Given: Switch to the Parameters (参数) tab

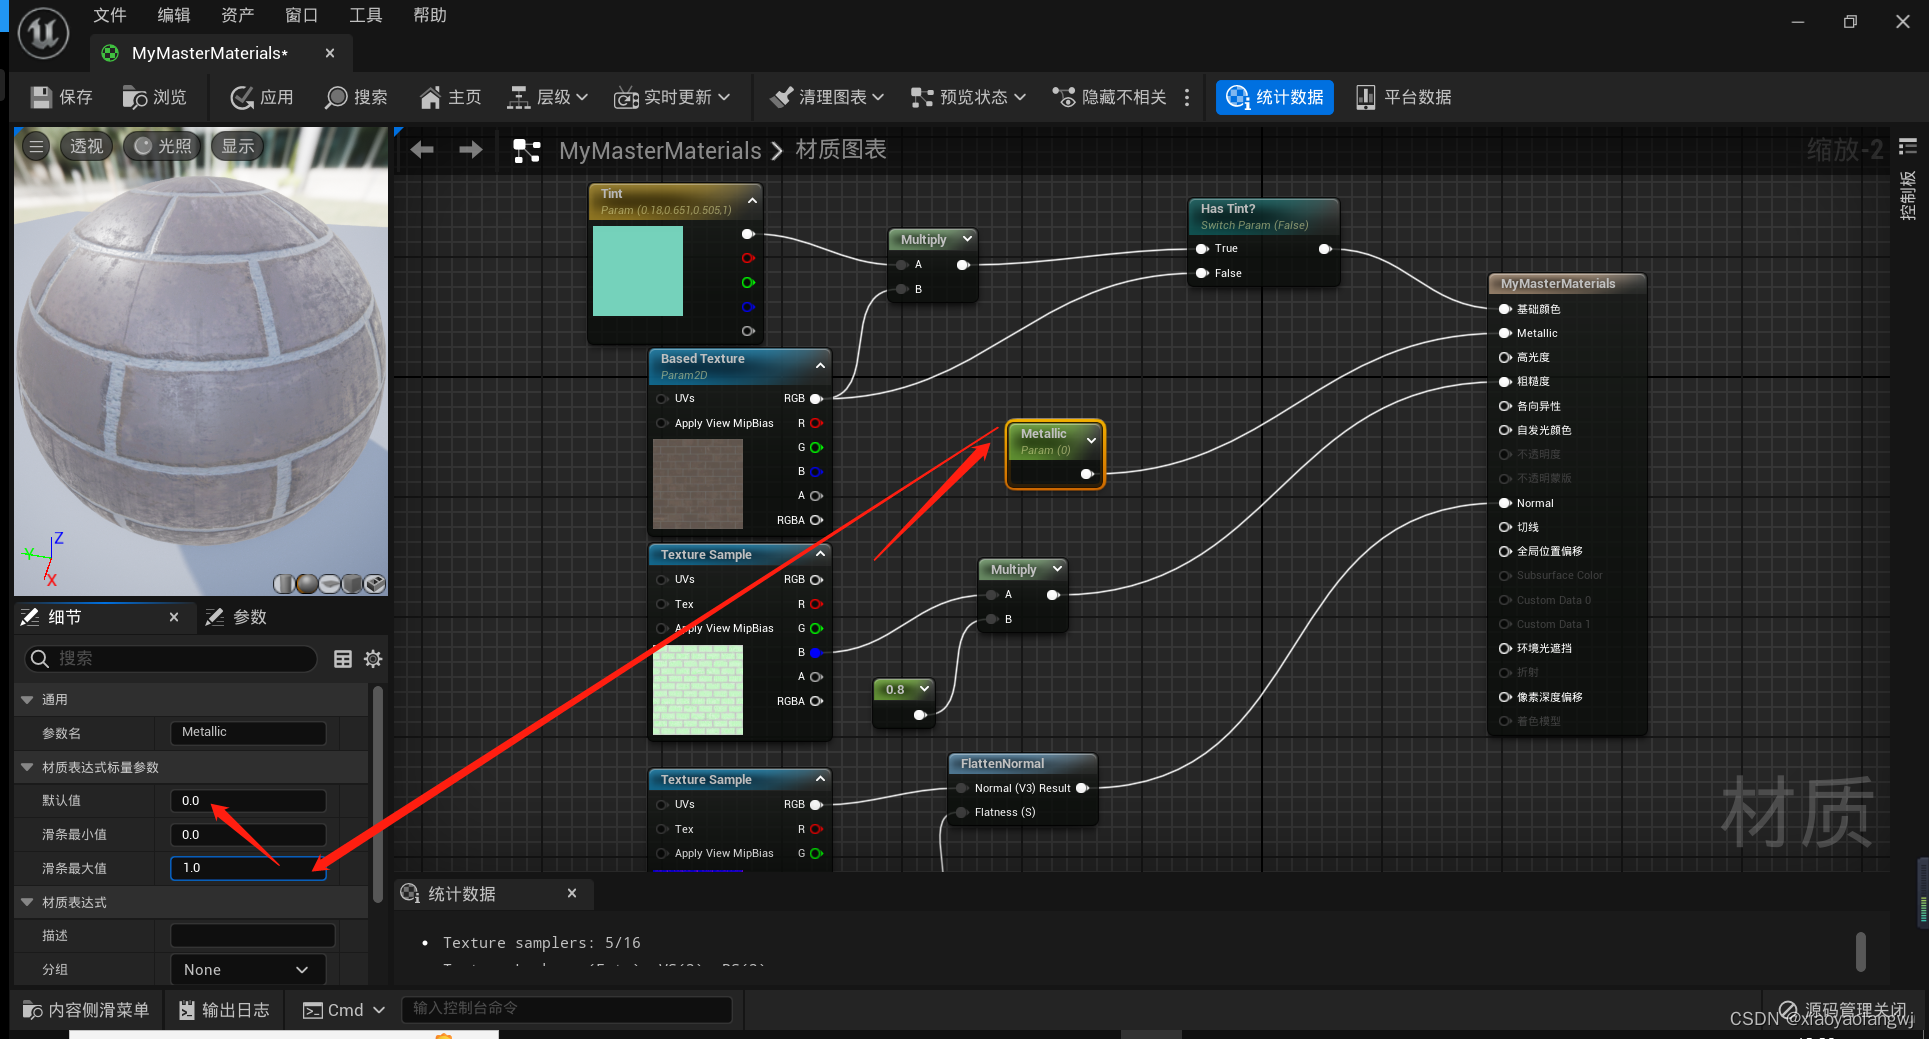Looking at the screenshot, I should click(236, 617).
